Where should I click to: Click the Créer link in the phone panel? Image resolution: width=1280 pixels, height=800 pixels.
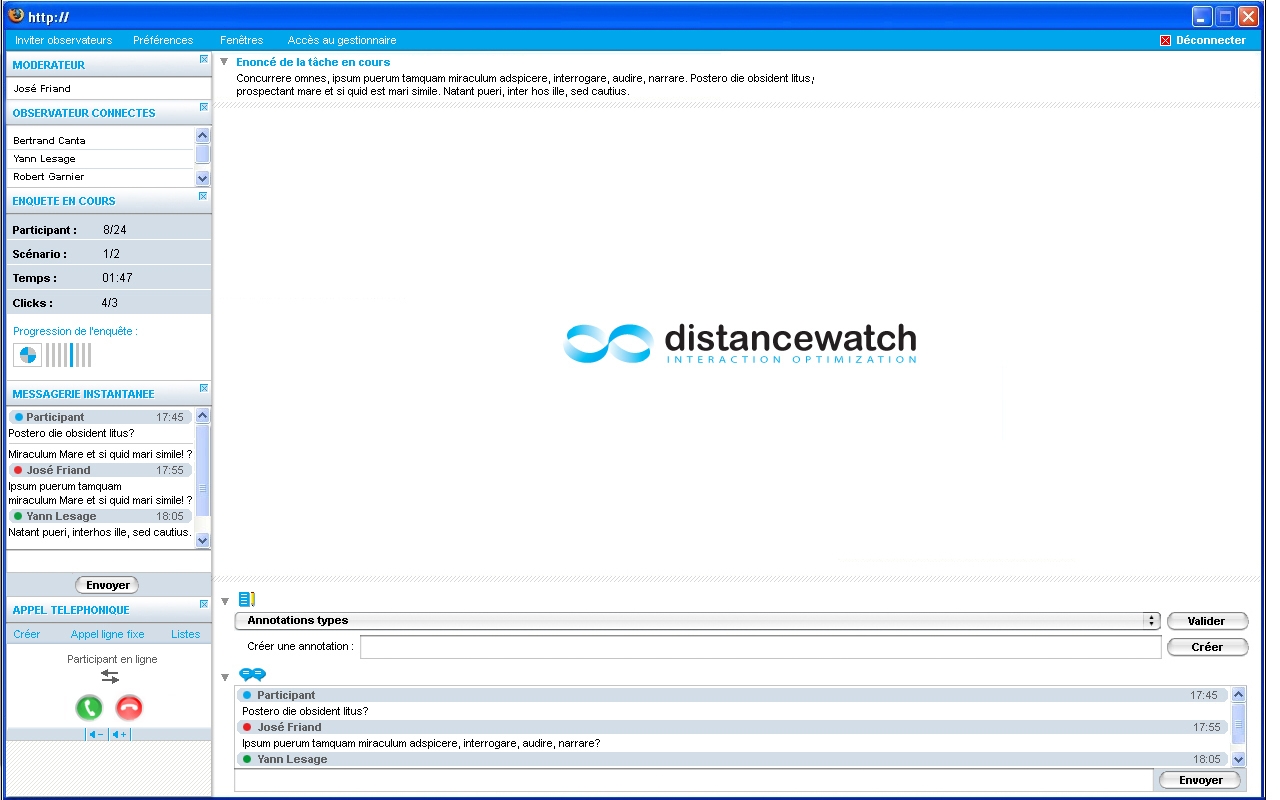coord(27,634)
